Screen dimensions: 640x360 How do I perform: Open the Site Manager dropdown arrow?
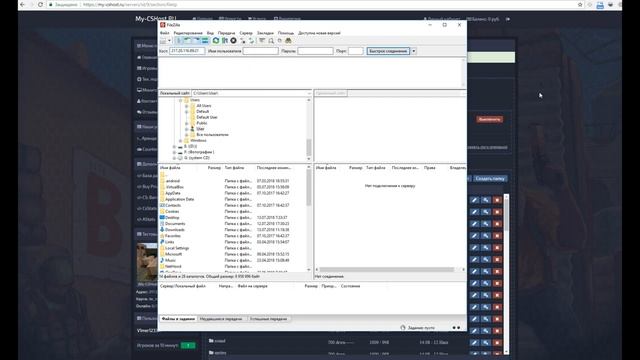click(x=169, y=41)
